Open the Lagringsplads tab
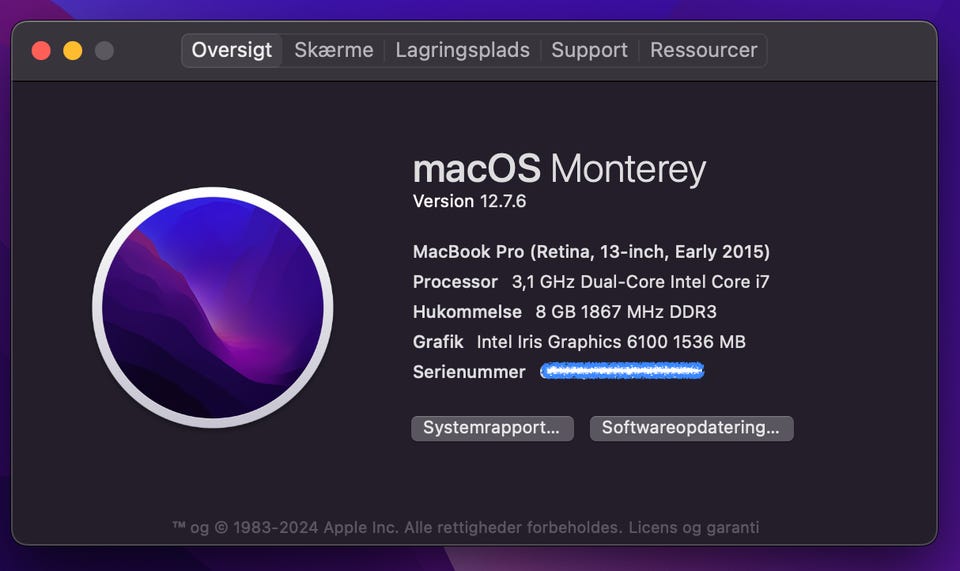The height and width of the screenshot is (571, 960). pyautogui.click(x=462, y=50)
